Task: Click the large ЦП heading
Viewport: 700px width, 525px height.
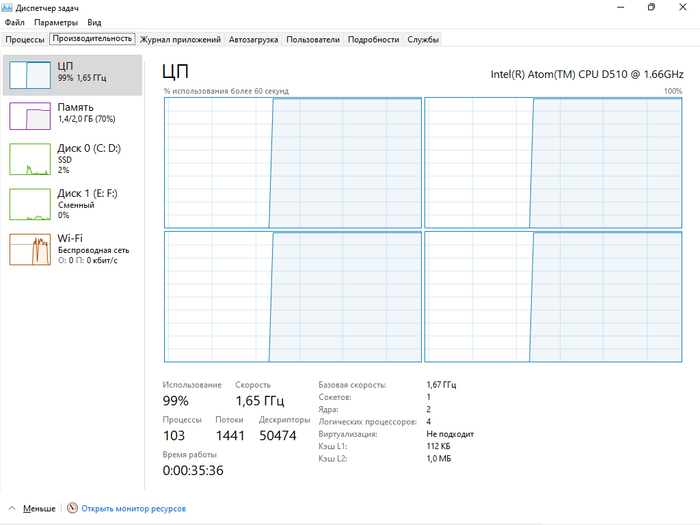Action: [x=175, y=71]
